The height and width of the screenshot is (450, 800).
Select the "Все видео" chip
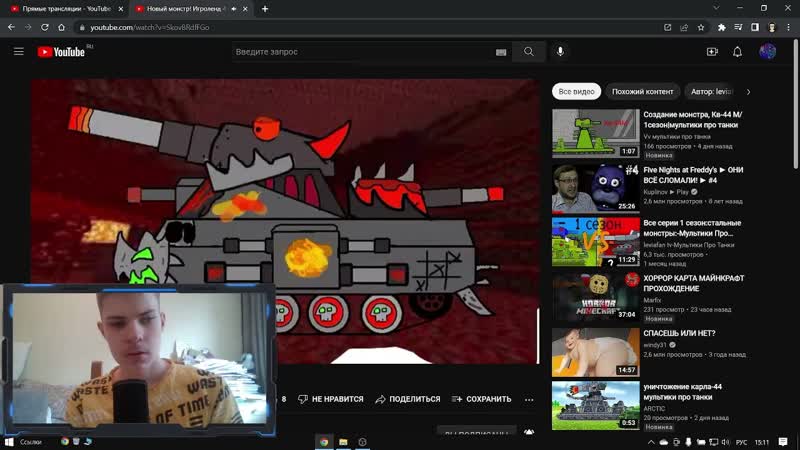(x=576, y=92)
